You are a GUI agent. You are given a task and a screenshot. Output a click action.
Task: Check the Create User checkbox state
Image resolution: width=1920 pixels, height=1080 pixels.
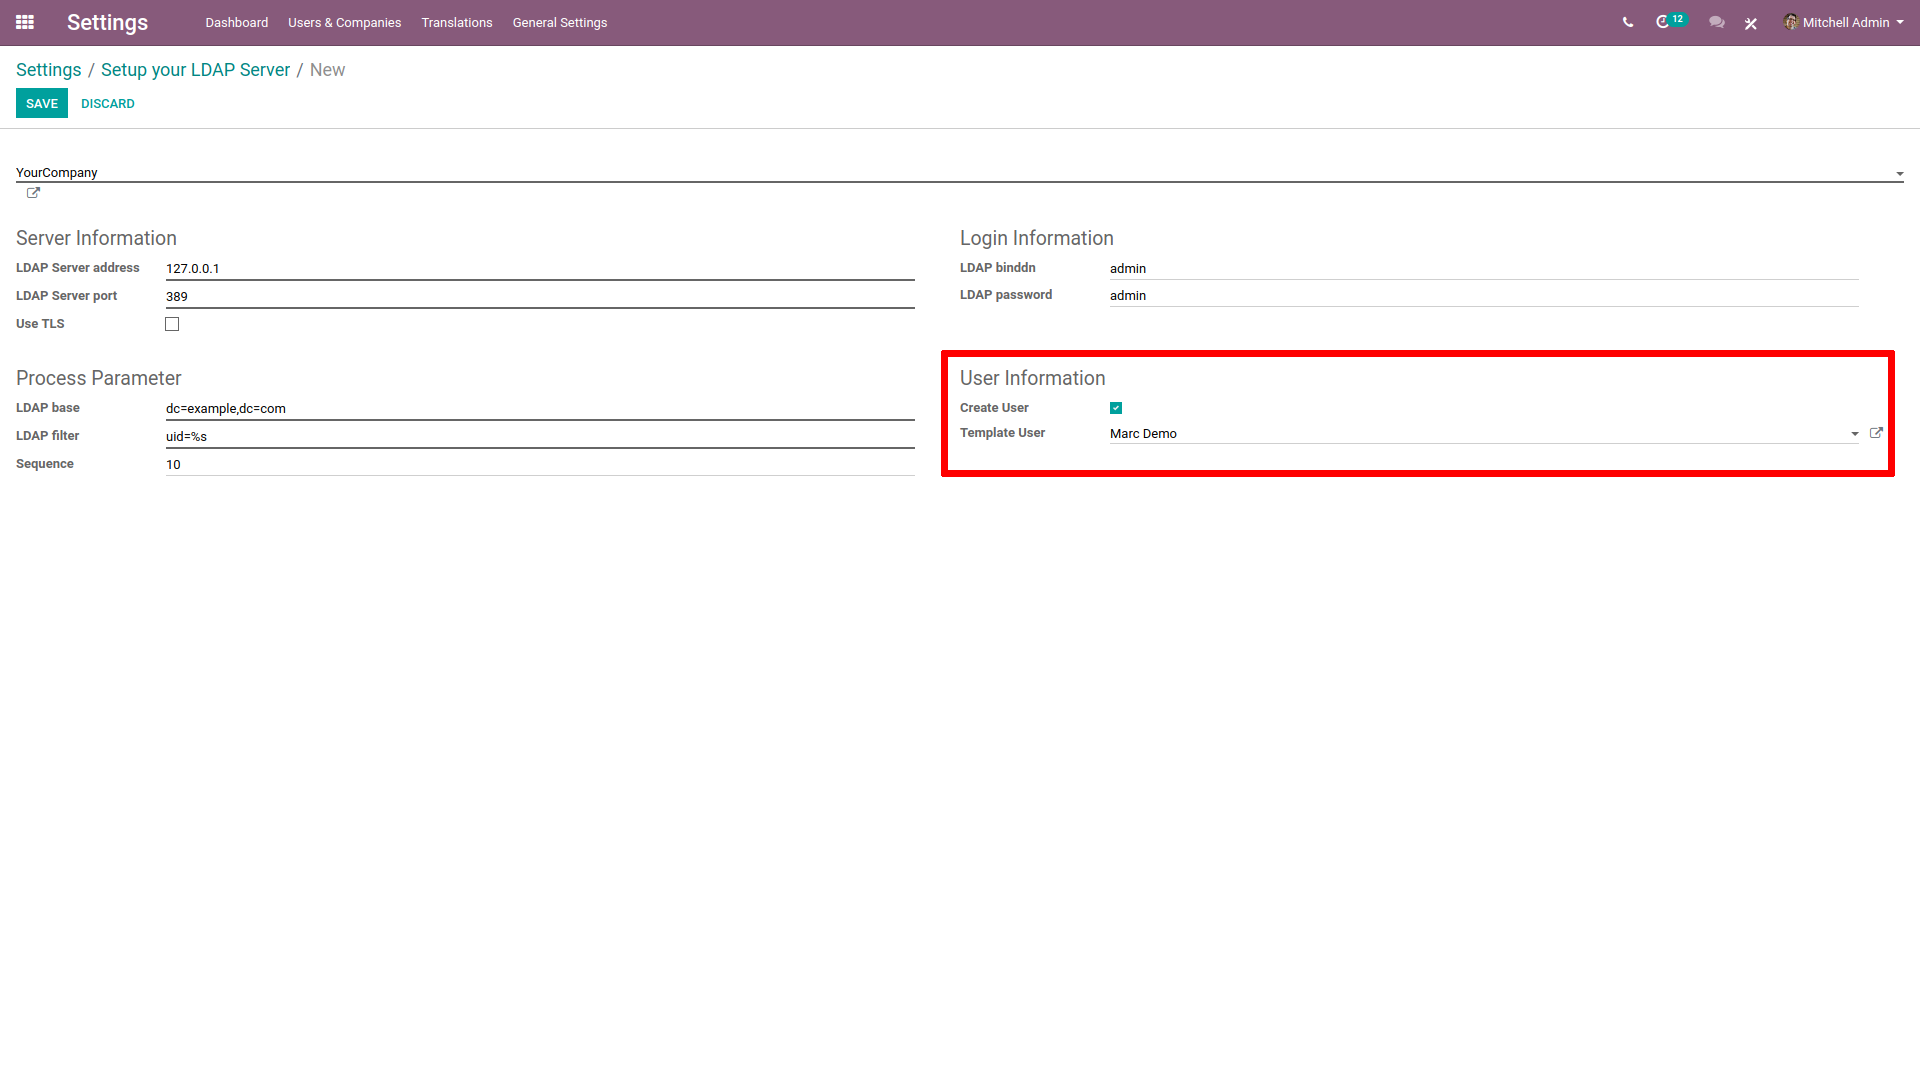(x=1117, y=407)
